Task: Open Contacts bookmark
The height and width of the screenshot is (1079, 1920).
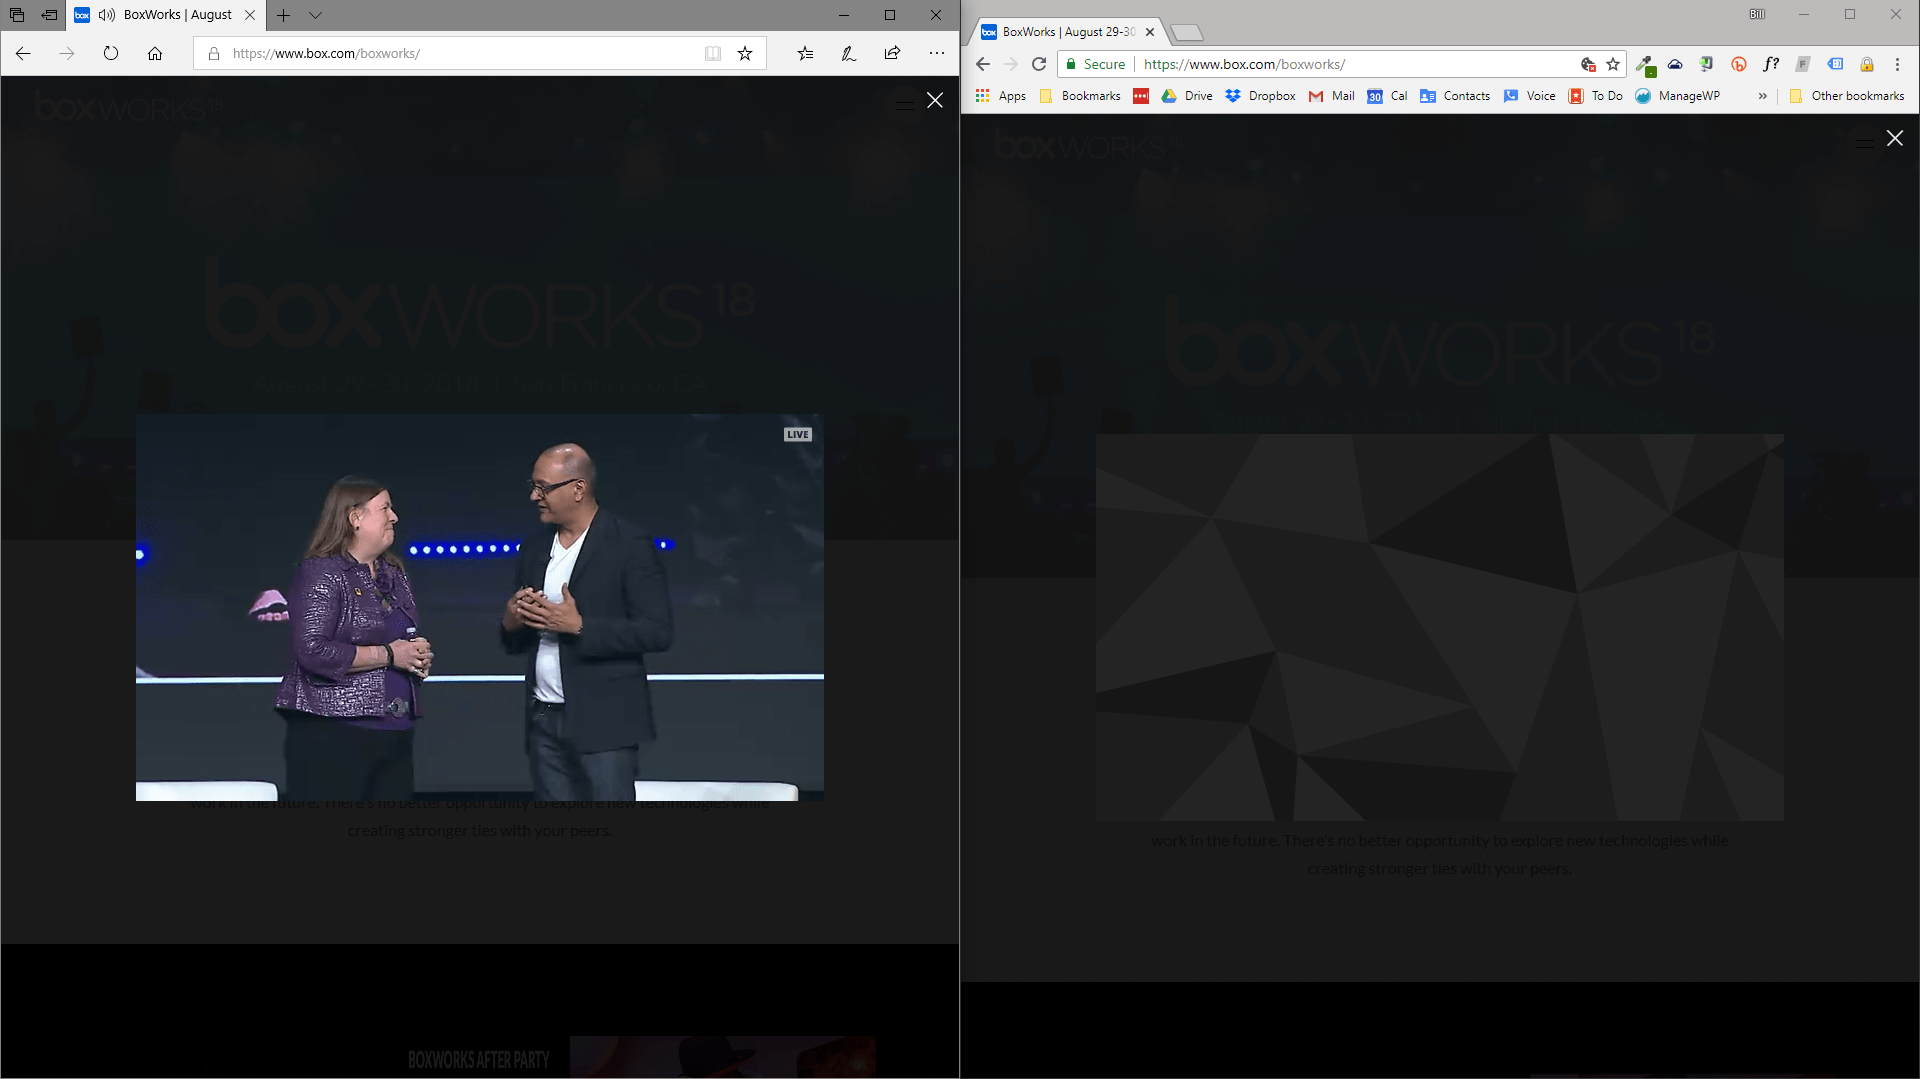Action: pyautogui.click(x=1455, y=96)
